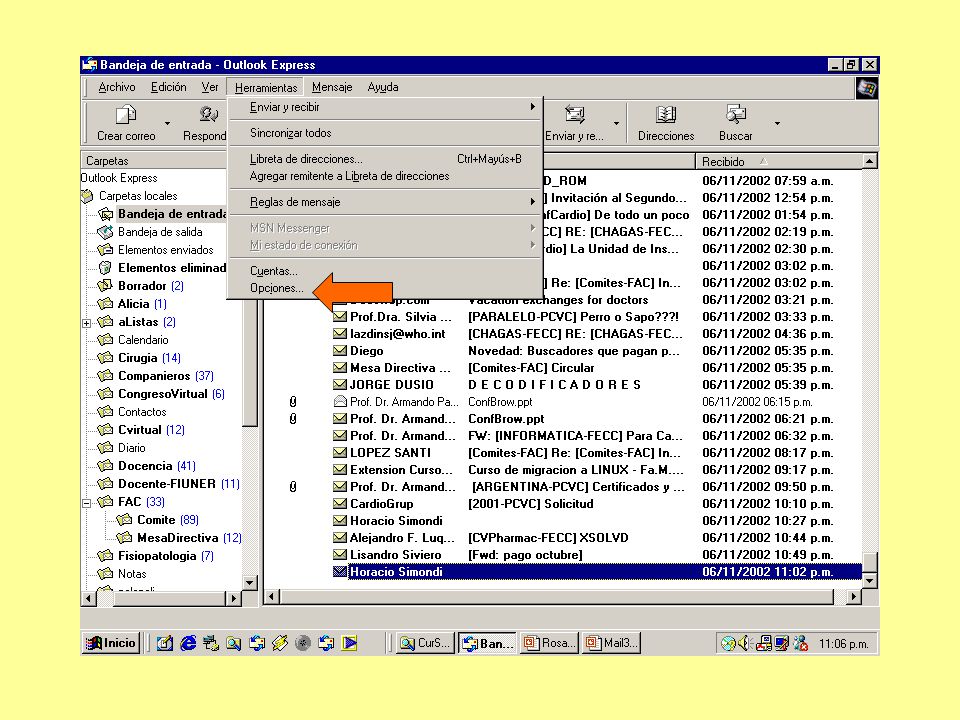Select message 'Curso de migracion a LINUX'
This screenshot has height=720, width=960.
563,470
